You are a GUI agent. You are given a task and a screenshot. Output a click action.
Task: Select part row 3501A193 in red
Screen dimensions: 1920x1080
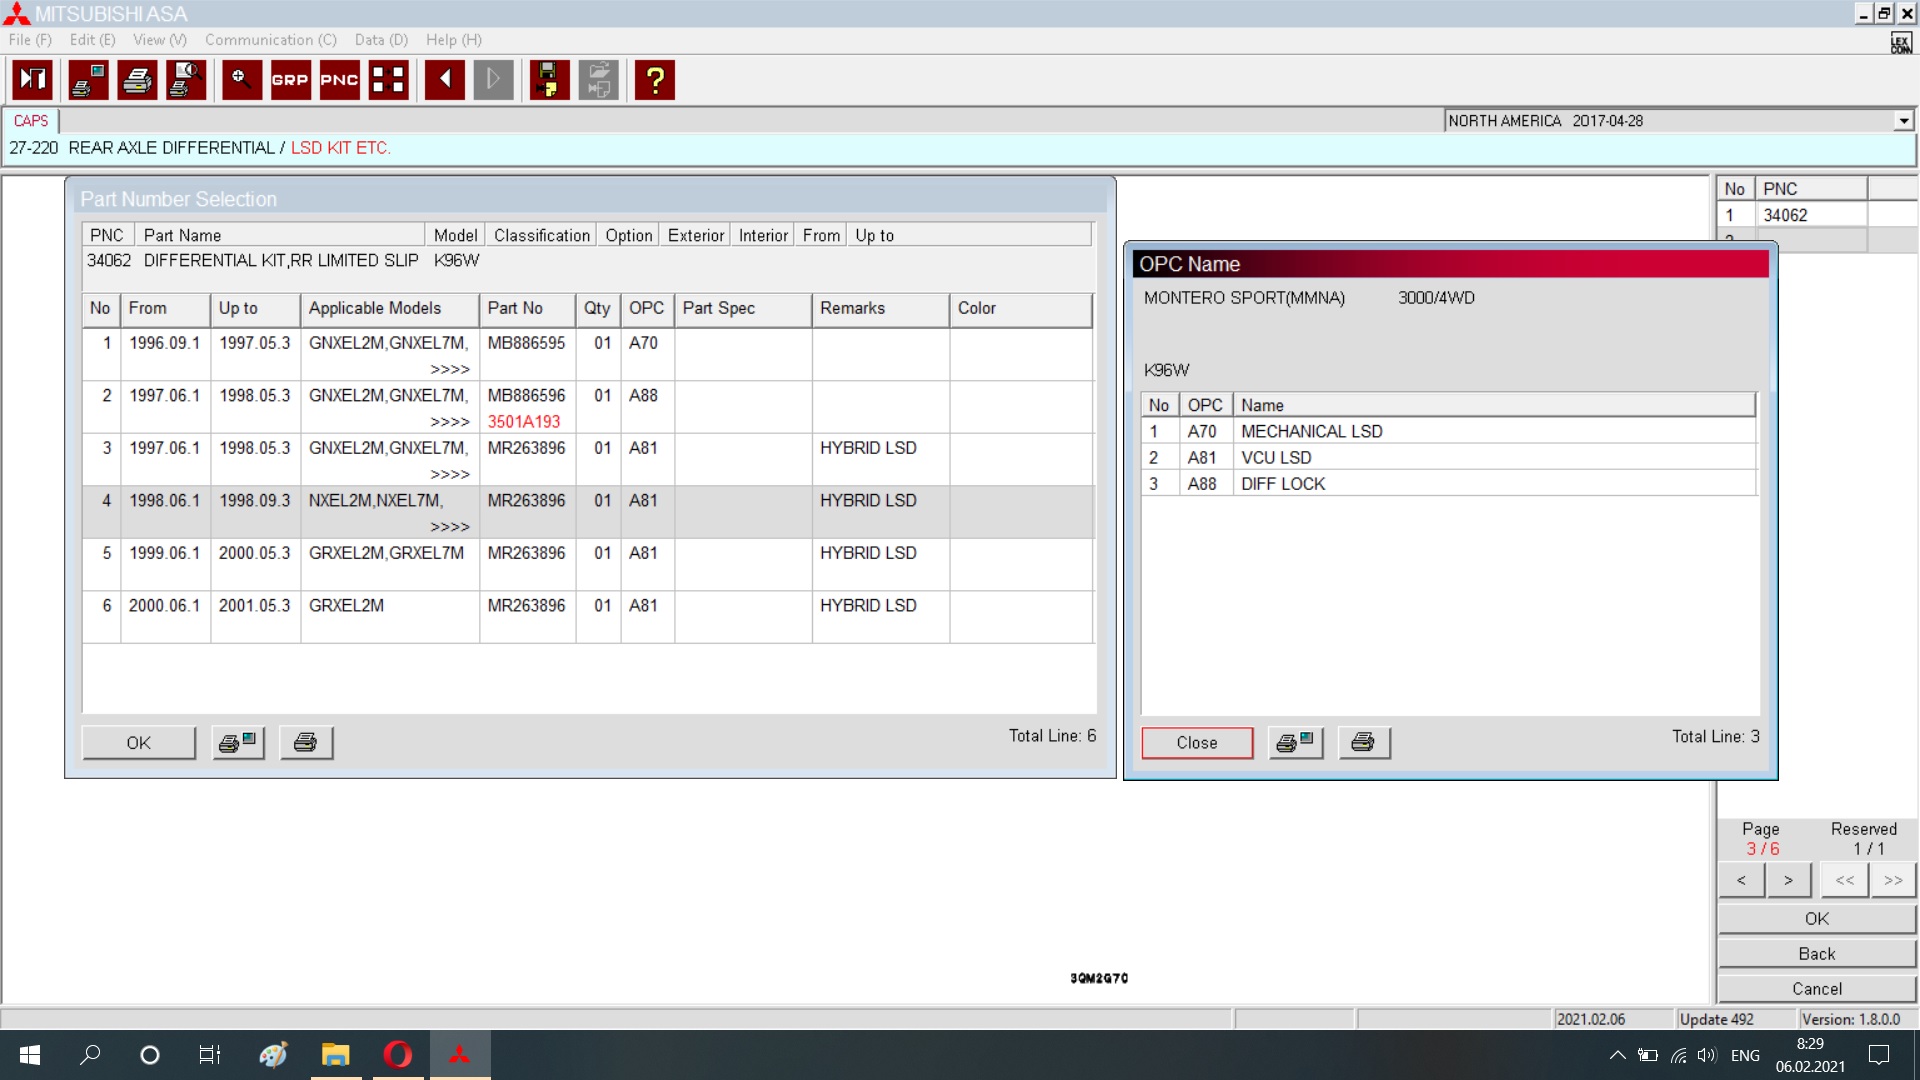524,422
